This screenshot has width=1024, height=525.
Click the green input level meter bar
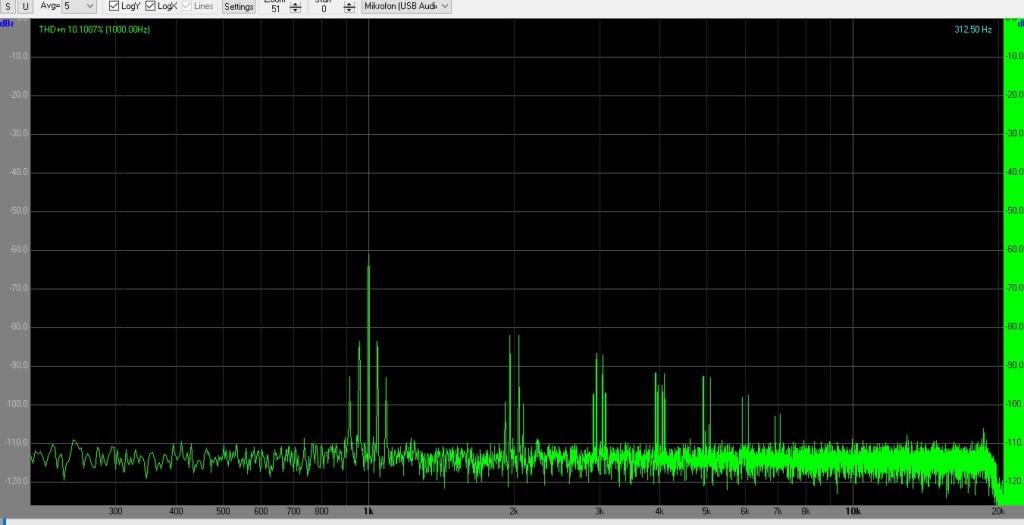pos(1014,261)
